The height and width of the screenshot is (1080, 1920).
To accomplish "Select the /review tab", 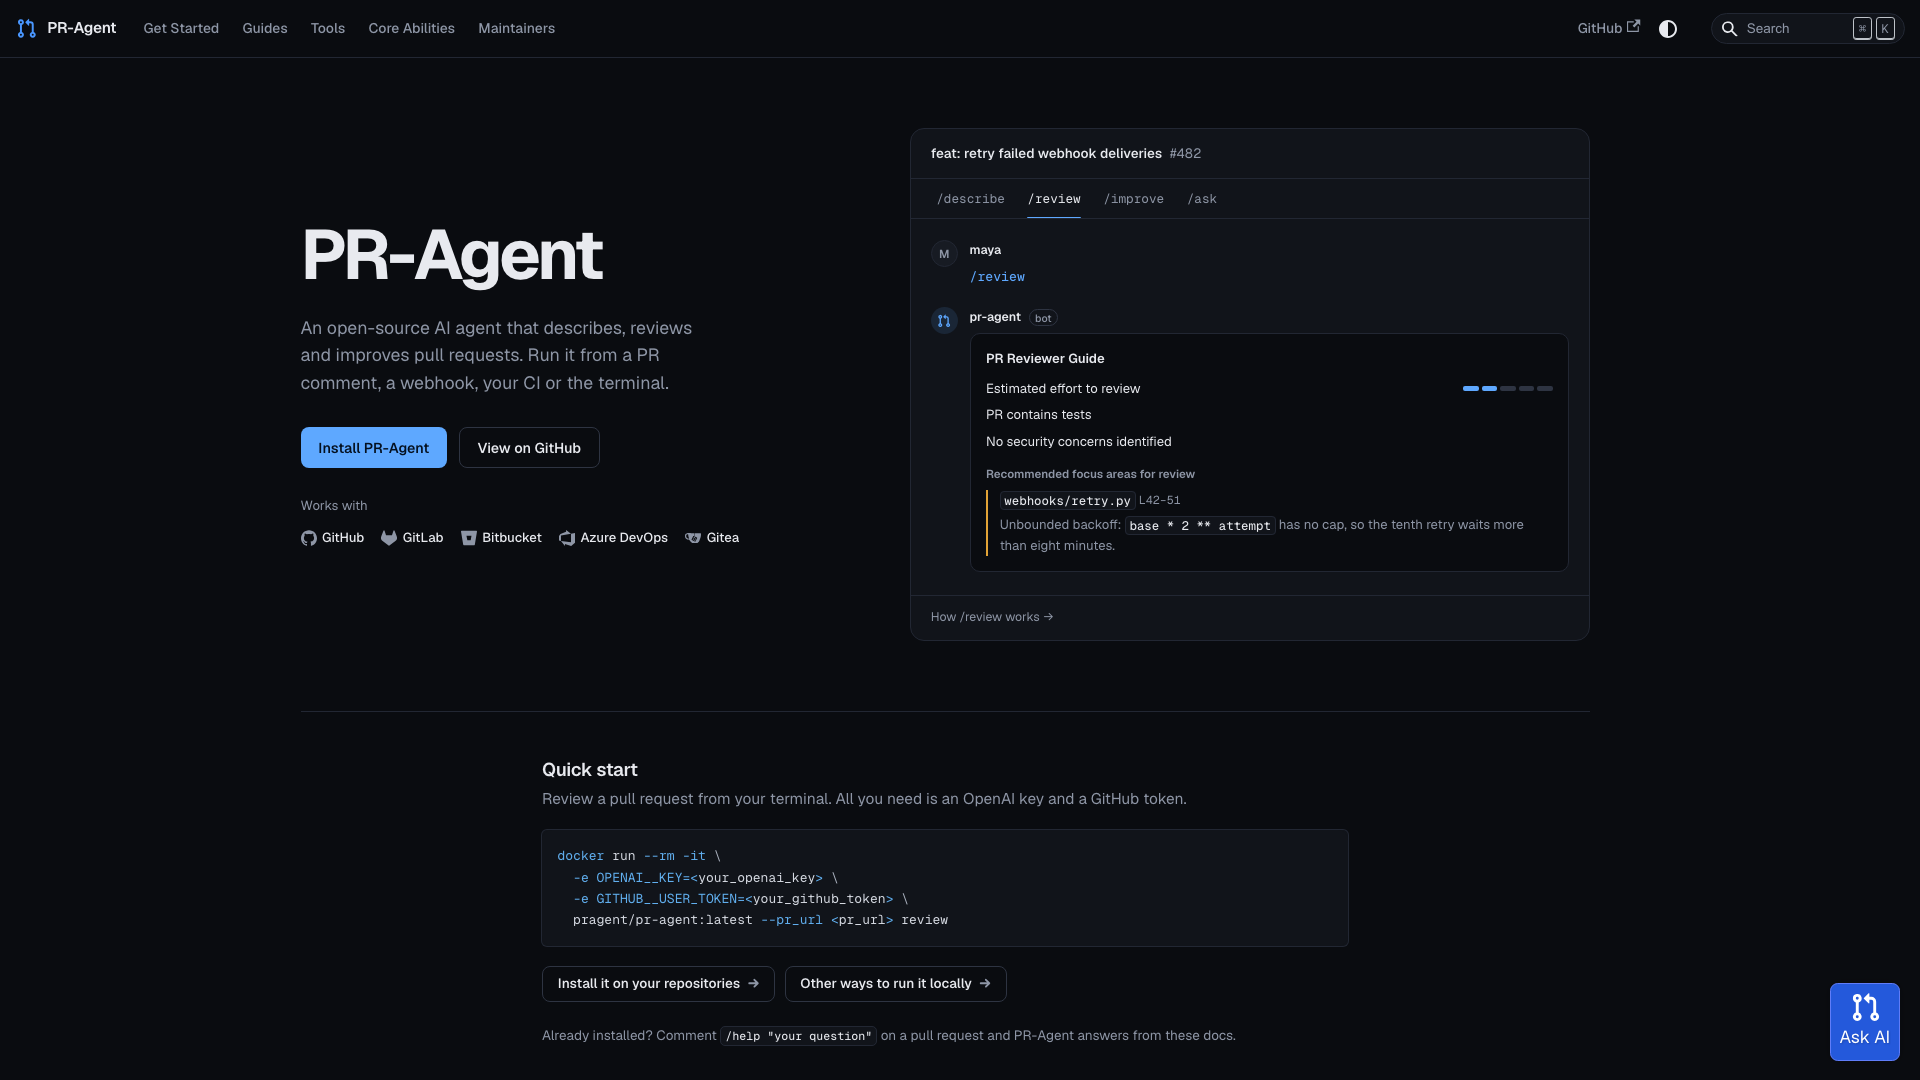I will [1054, 199].
